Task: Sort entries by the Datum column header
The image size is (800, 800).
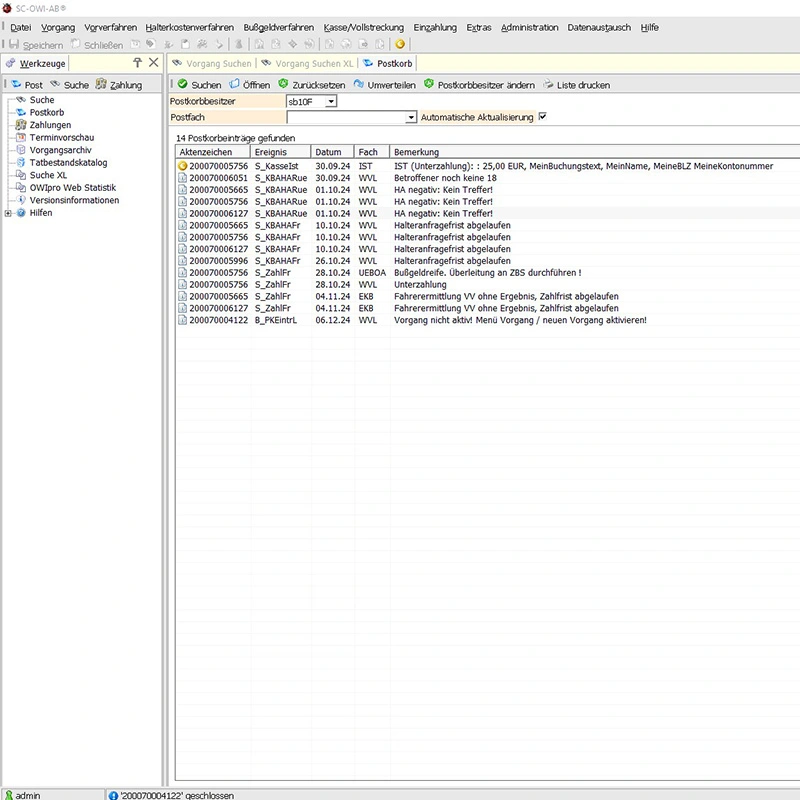Action: 328,152
